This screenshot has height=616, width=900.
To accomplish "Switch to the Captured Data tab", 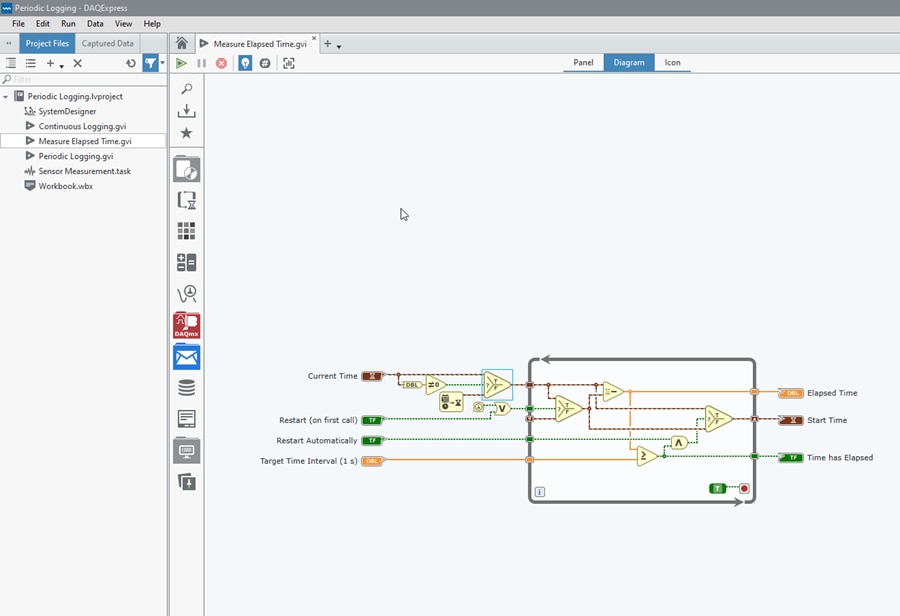I will pyautogui.click(x=107, y=43).
